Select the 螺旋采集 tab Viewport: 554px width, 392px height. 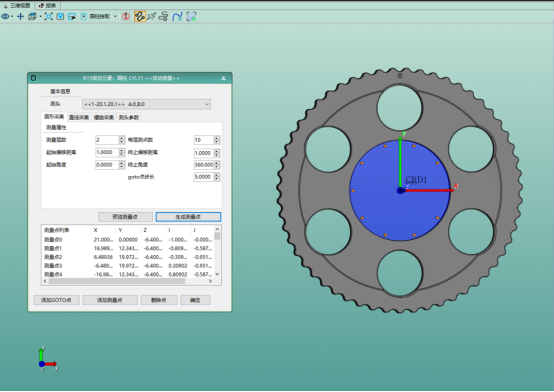pos(104,117)
